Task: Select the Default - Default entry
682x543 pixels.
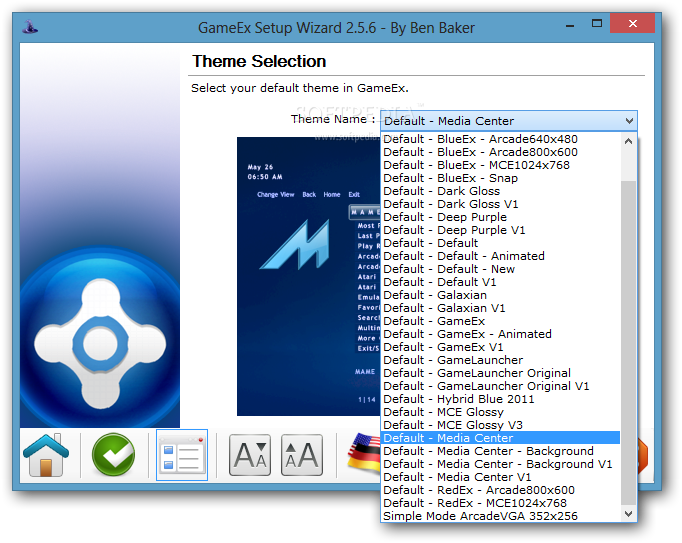Action: (x=500, y=243)
